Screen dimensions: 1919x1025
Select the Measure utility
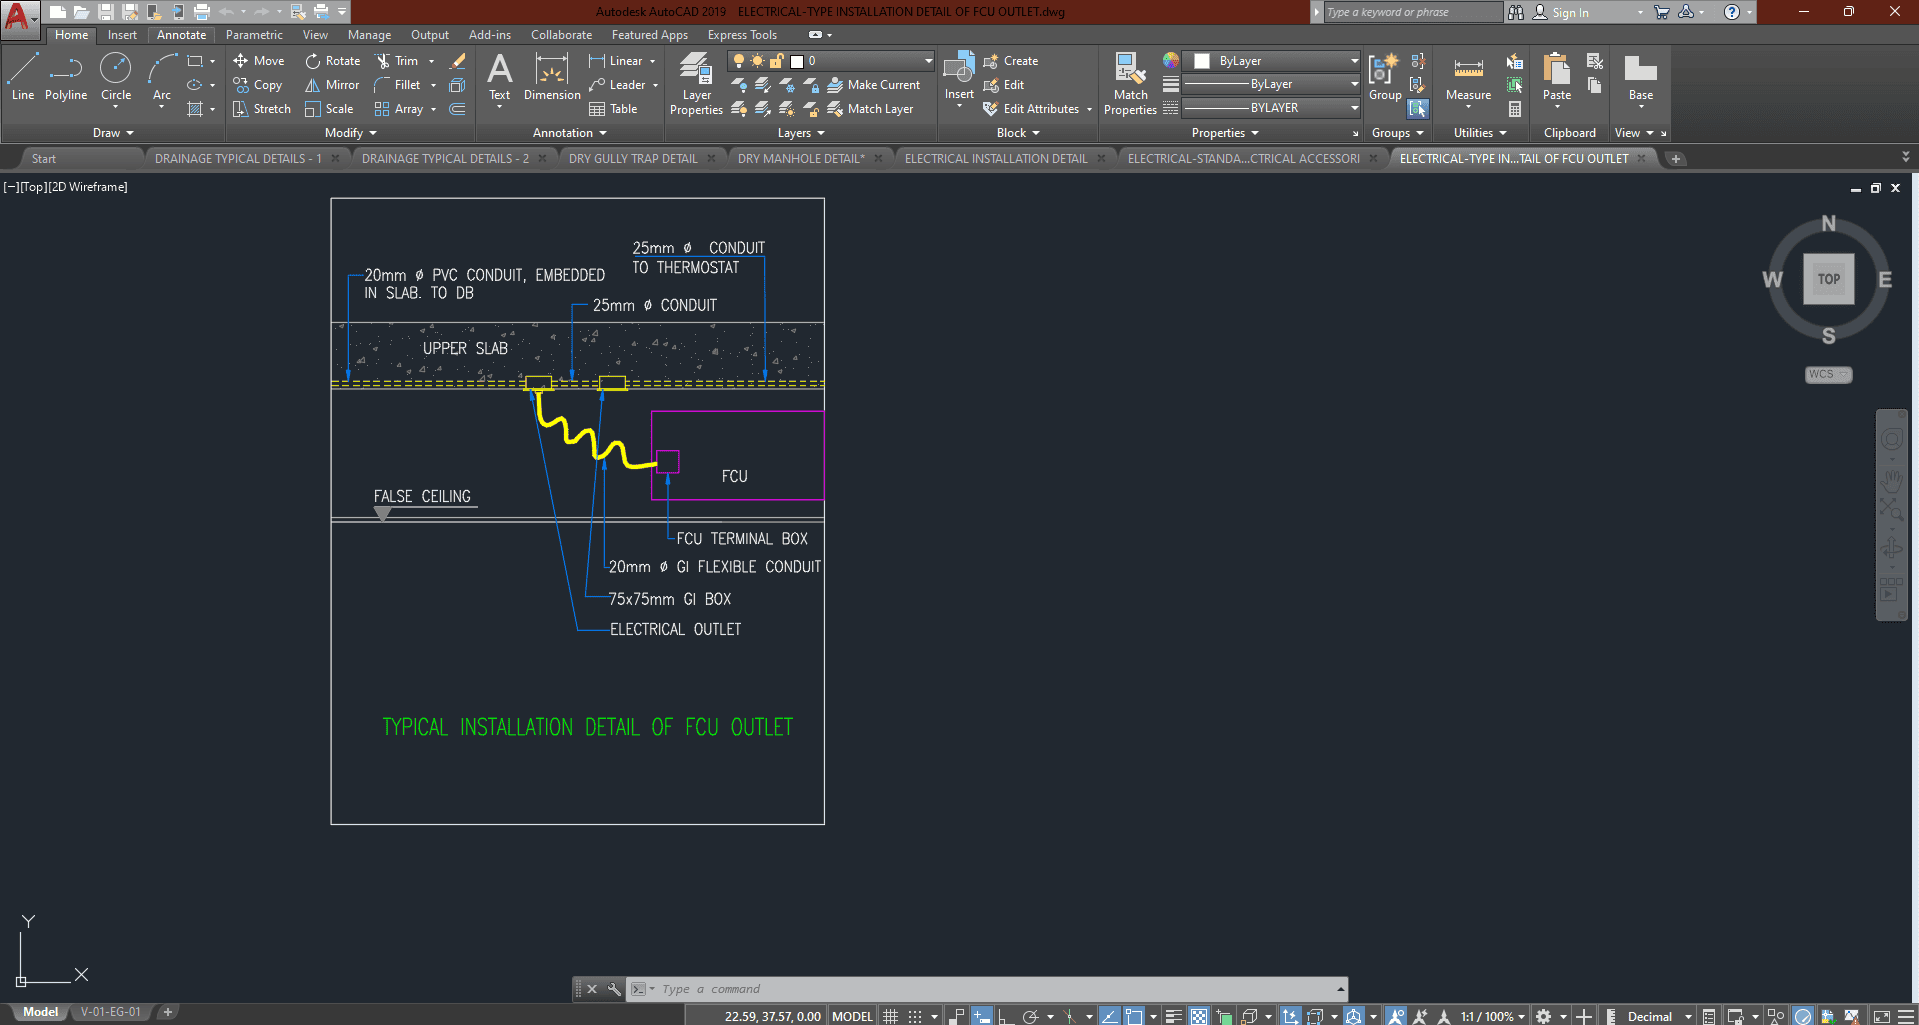point(1468,78)
